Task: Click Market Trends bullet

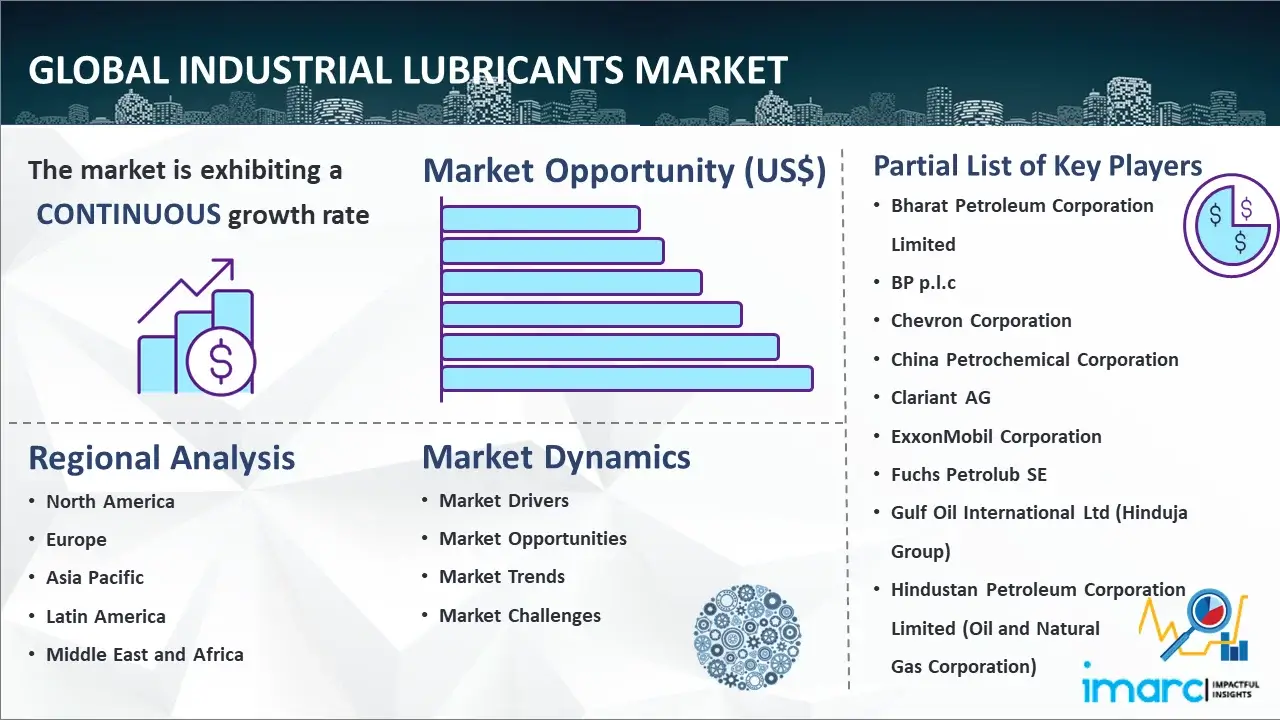Action: click(501, 577)
